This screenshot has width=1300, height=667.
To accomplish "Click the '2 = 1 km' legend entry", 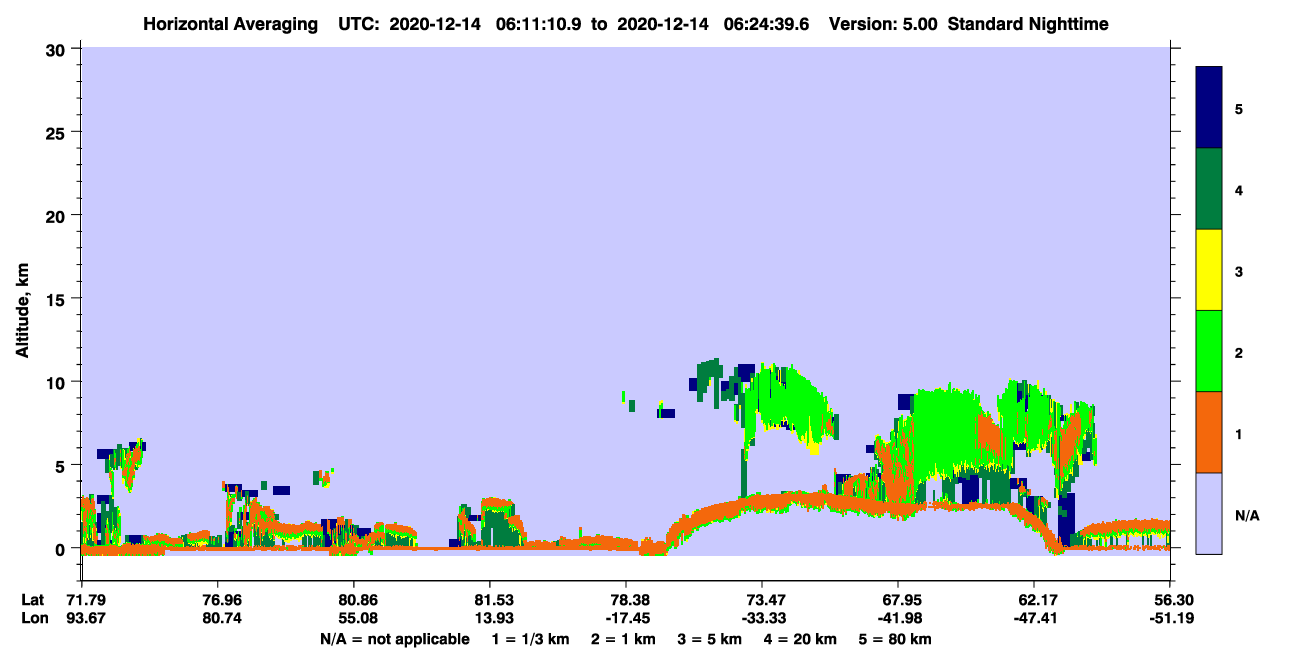I will point(621,639).
